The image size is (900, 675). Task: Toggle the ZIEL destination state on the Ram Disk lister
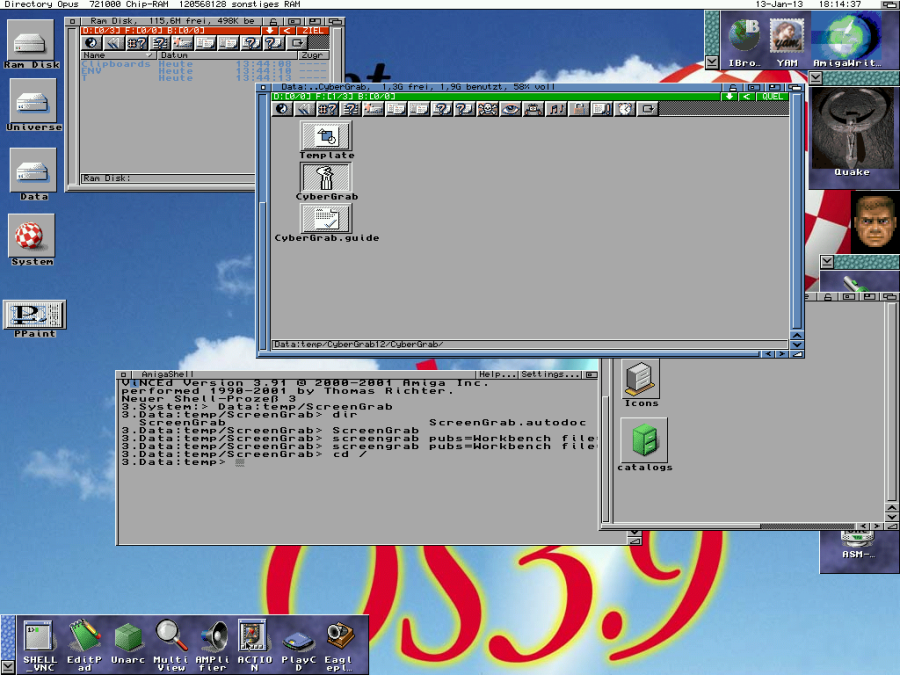pos(311,31)
